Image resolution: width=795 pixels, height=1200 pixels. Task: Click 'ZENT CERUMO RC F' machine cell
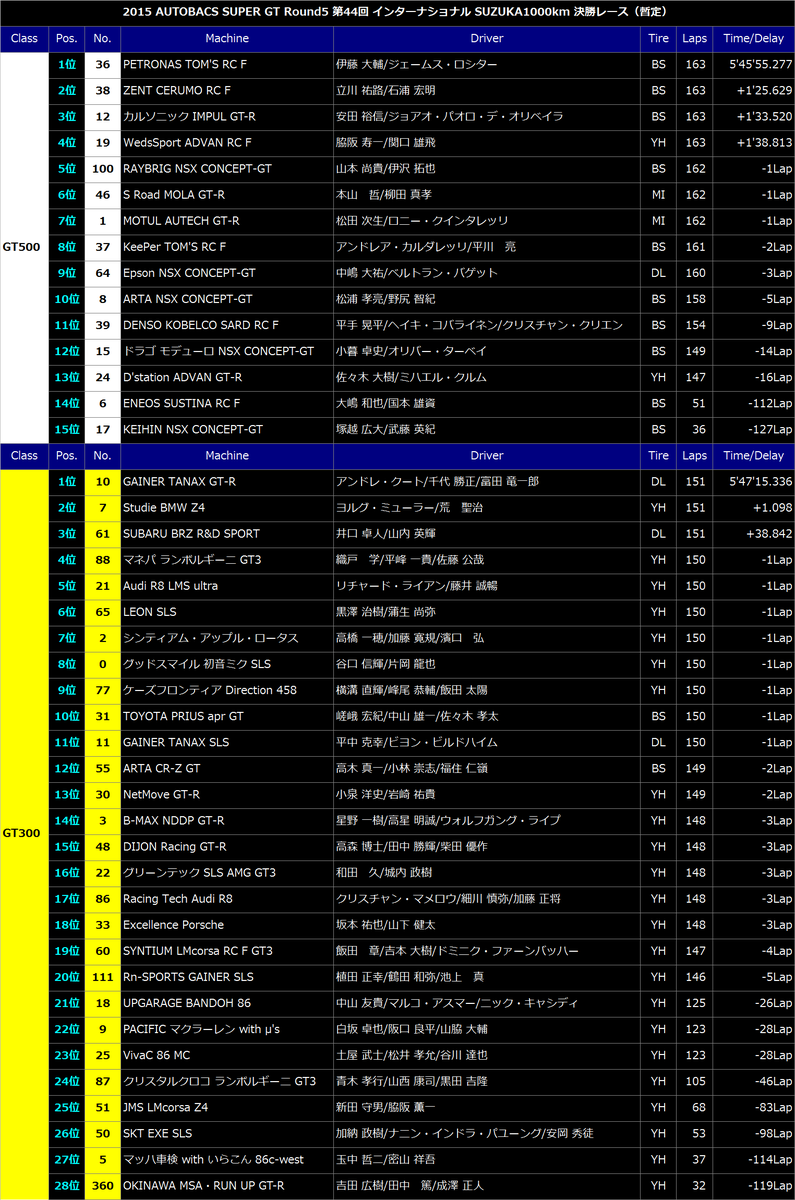[x=226, y=91]
